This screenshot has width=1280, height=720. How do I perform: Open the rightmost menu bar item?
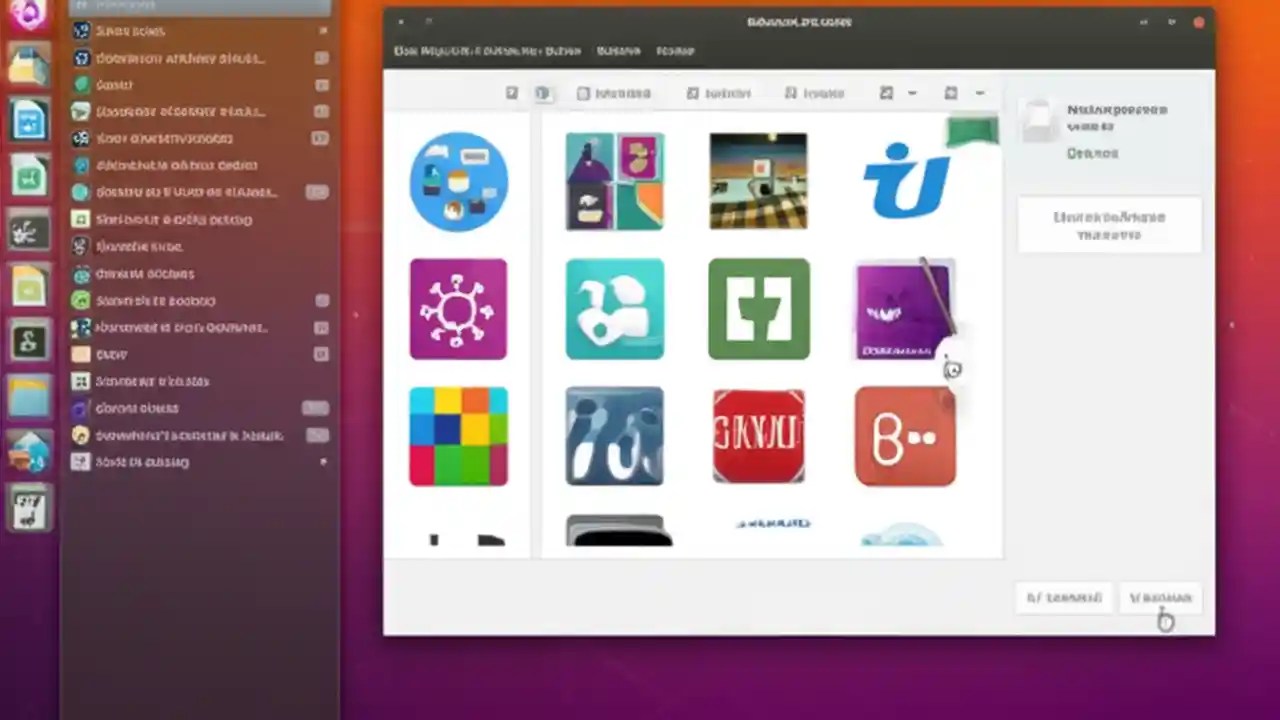pyautogui.click(x=675, y=50)
